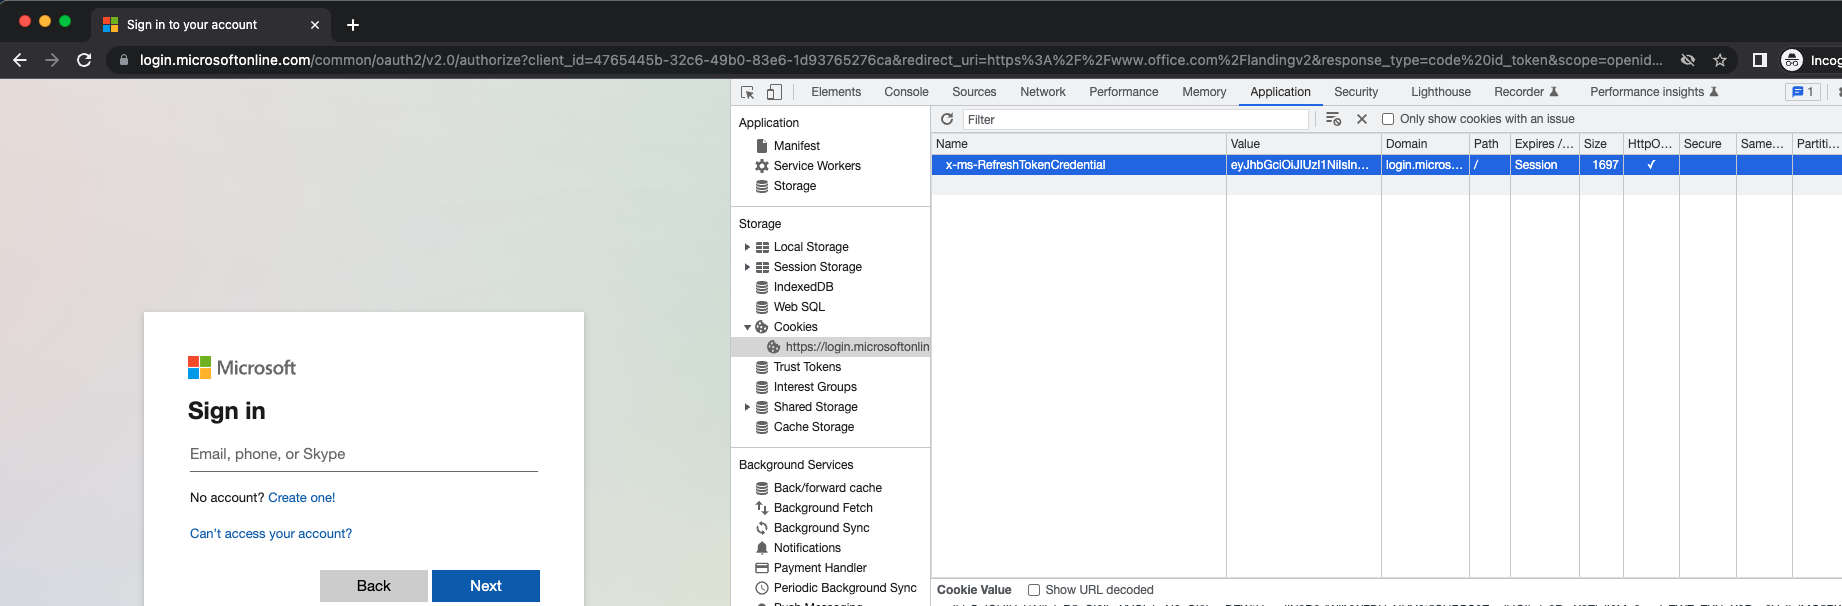Click the Next button

486,586
